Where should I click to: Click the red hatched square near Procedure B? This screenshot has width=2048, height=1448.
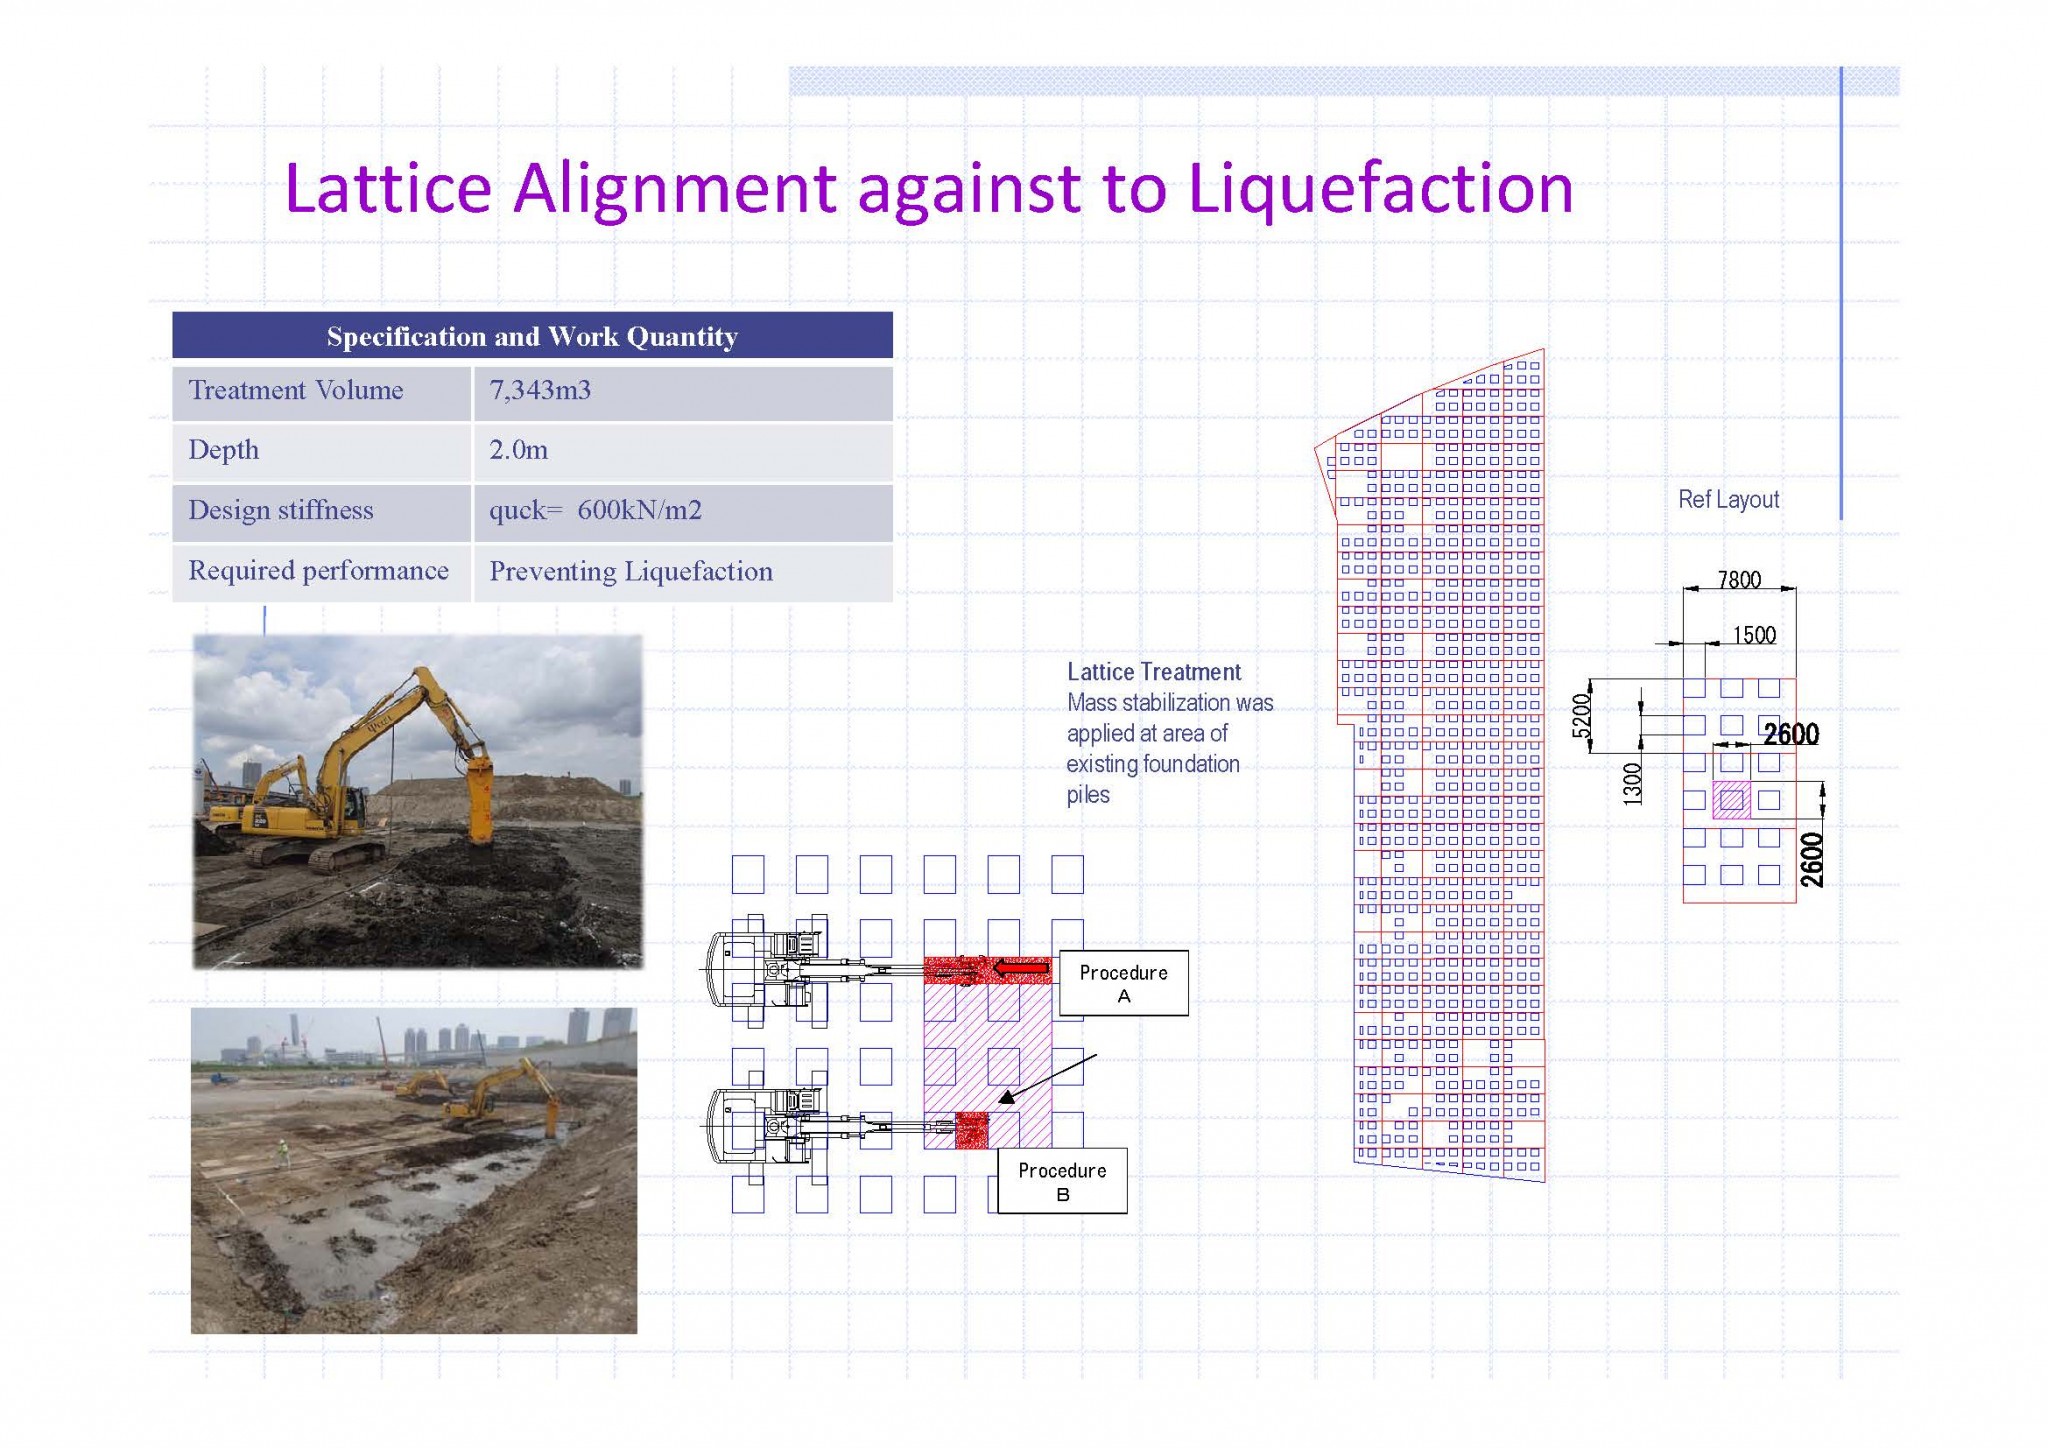point(971,1129)
